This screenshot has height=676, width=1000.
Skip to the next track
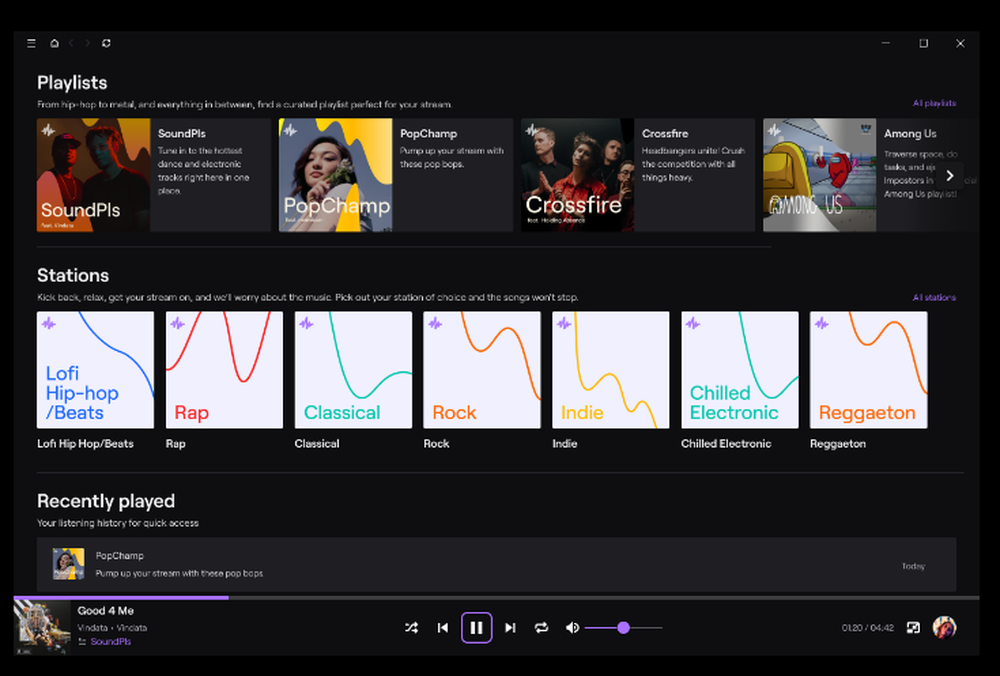coord(510,627)
